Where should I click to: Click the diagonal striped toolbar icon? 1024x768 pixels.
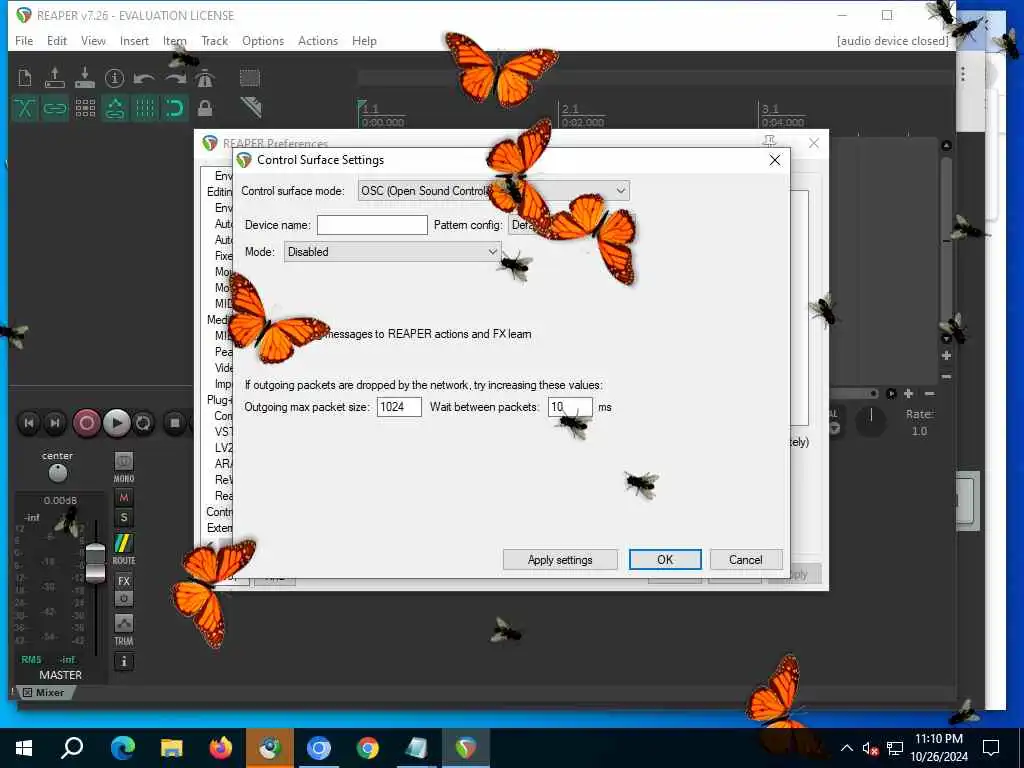(x=250, y=107)
